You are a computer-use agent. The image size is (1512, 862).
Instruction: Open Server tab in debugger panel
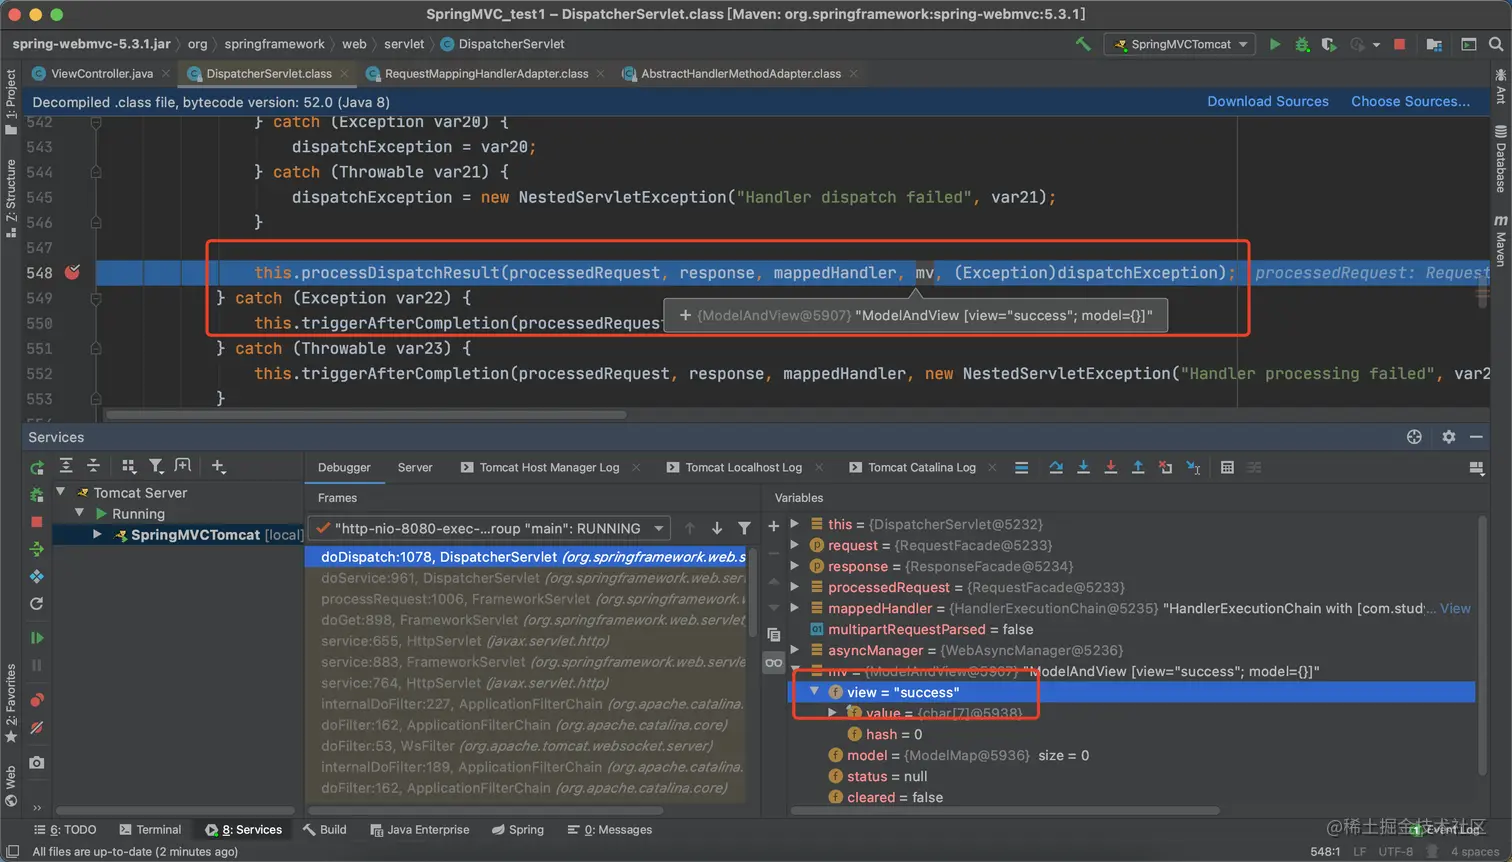click(415, 467)
